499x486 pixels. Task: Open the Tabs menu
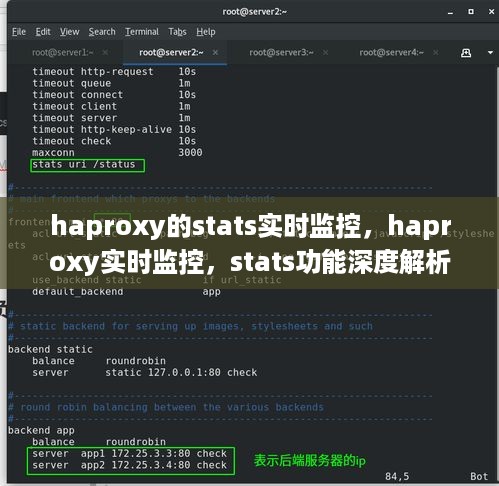177,32
